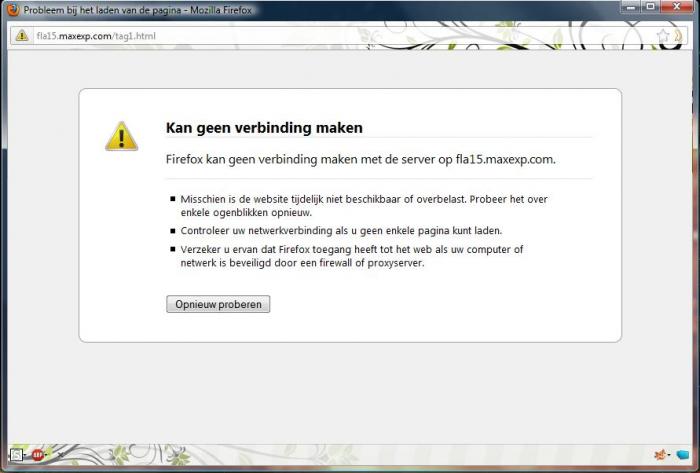Click the address bar URL fla15.maxexp.com/tag1.html
The image size is (700, 473).
click(96, 36)
